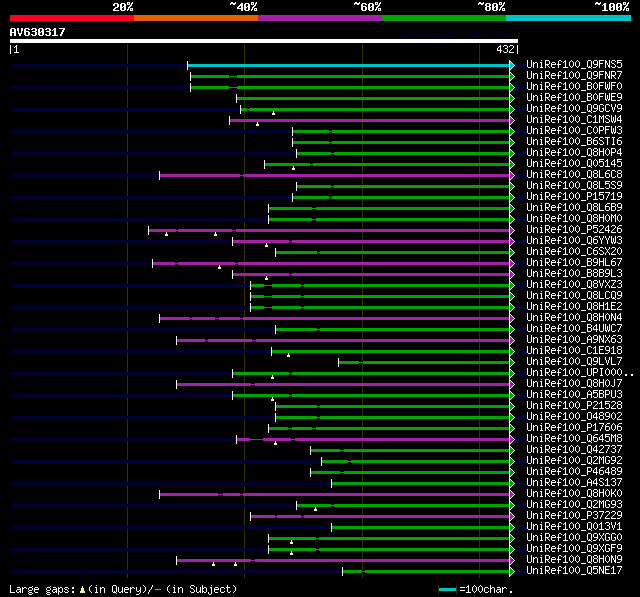Screen dimensions: 640x597
Task: Click the red 20% legend color segment
Action: (x=72, y=18)
